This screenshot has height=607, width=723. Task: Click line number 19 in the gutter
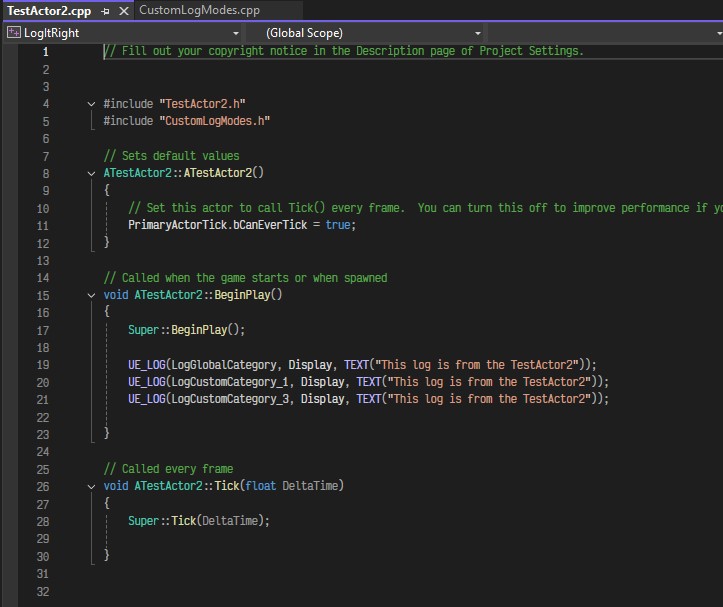pos(43,365)
